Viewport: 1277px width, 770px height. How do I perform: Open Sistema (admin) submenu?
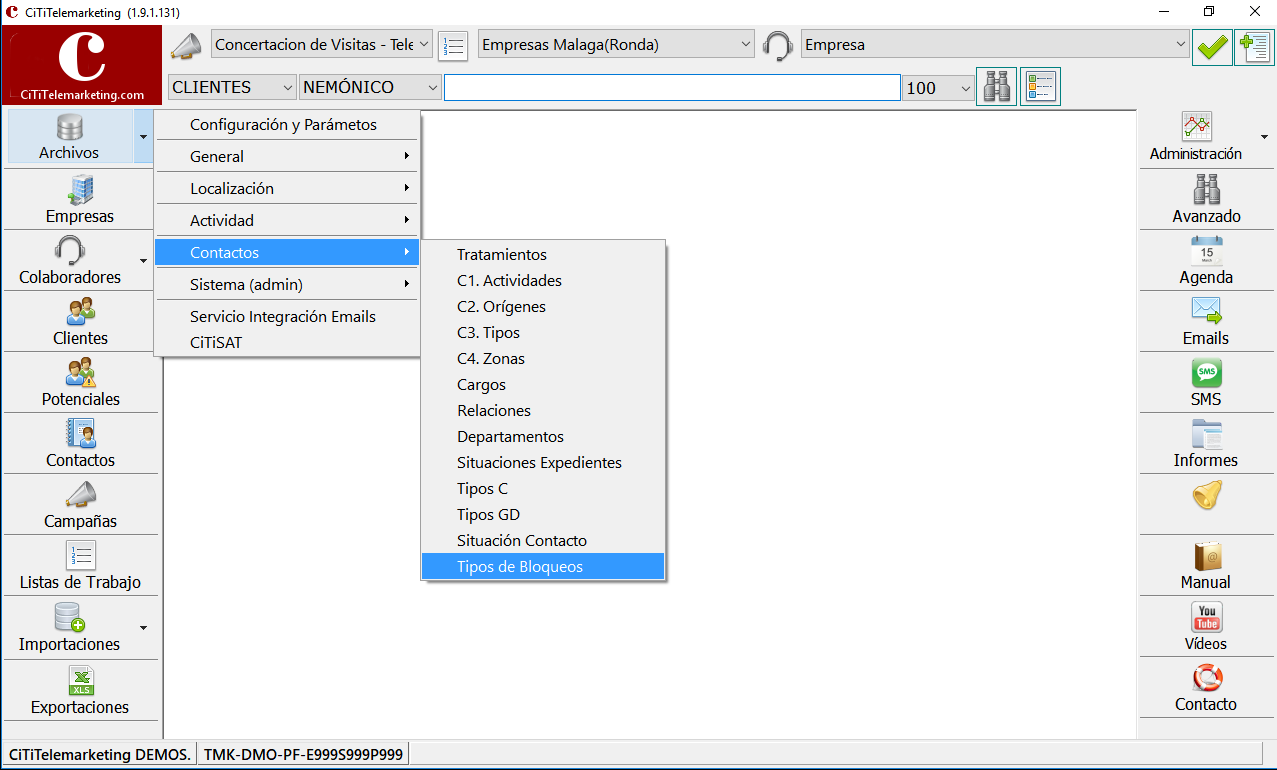(287, 284)
